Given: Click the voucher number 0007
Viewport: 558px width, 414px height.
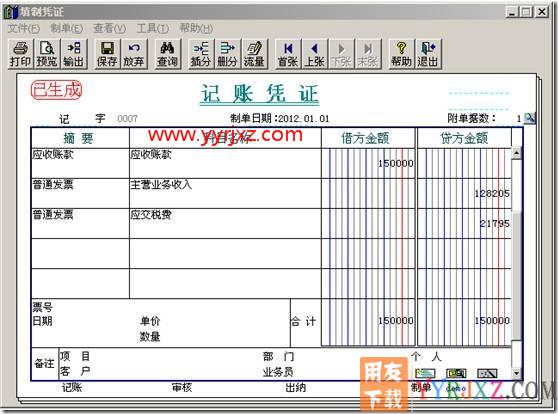Looking at the screenshot, I should 127,119.
